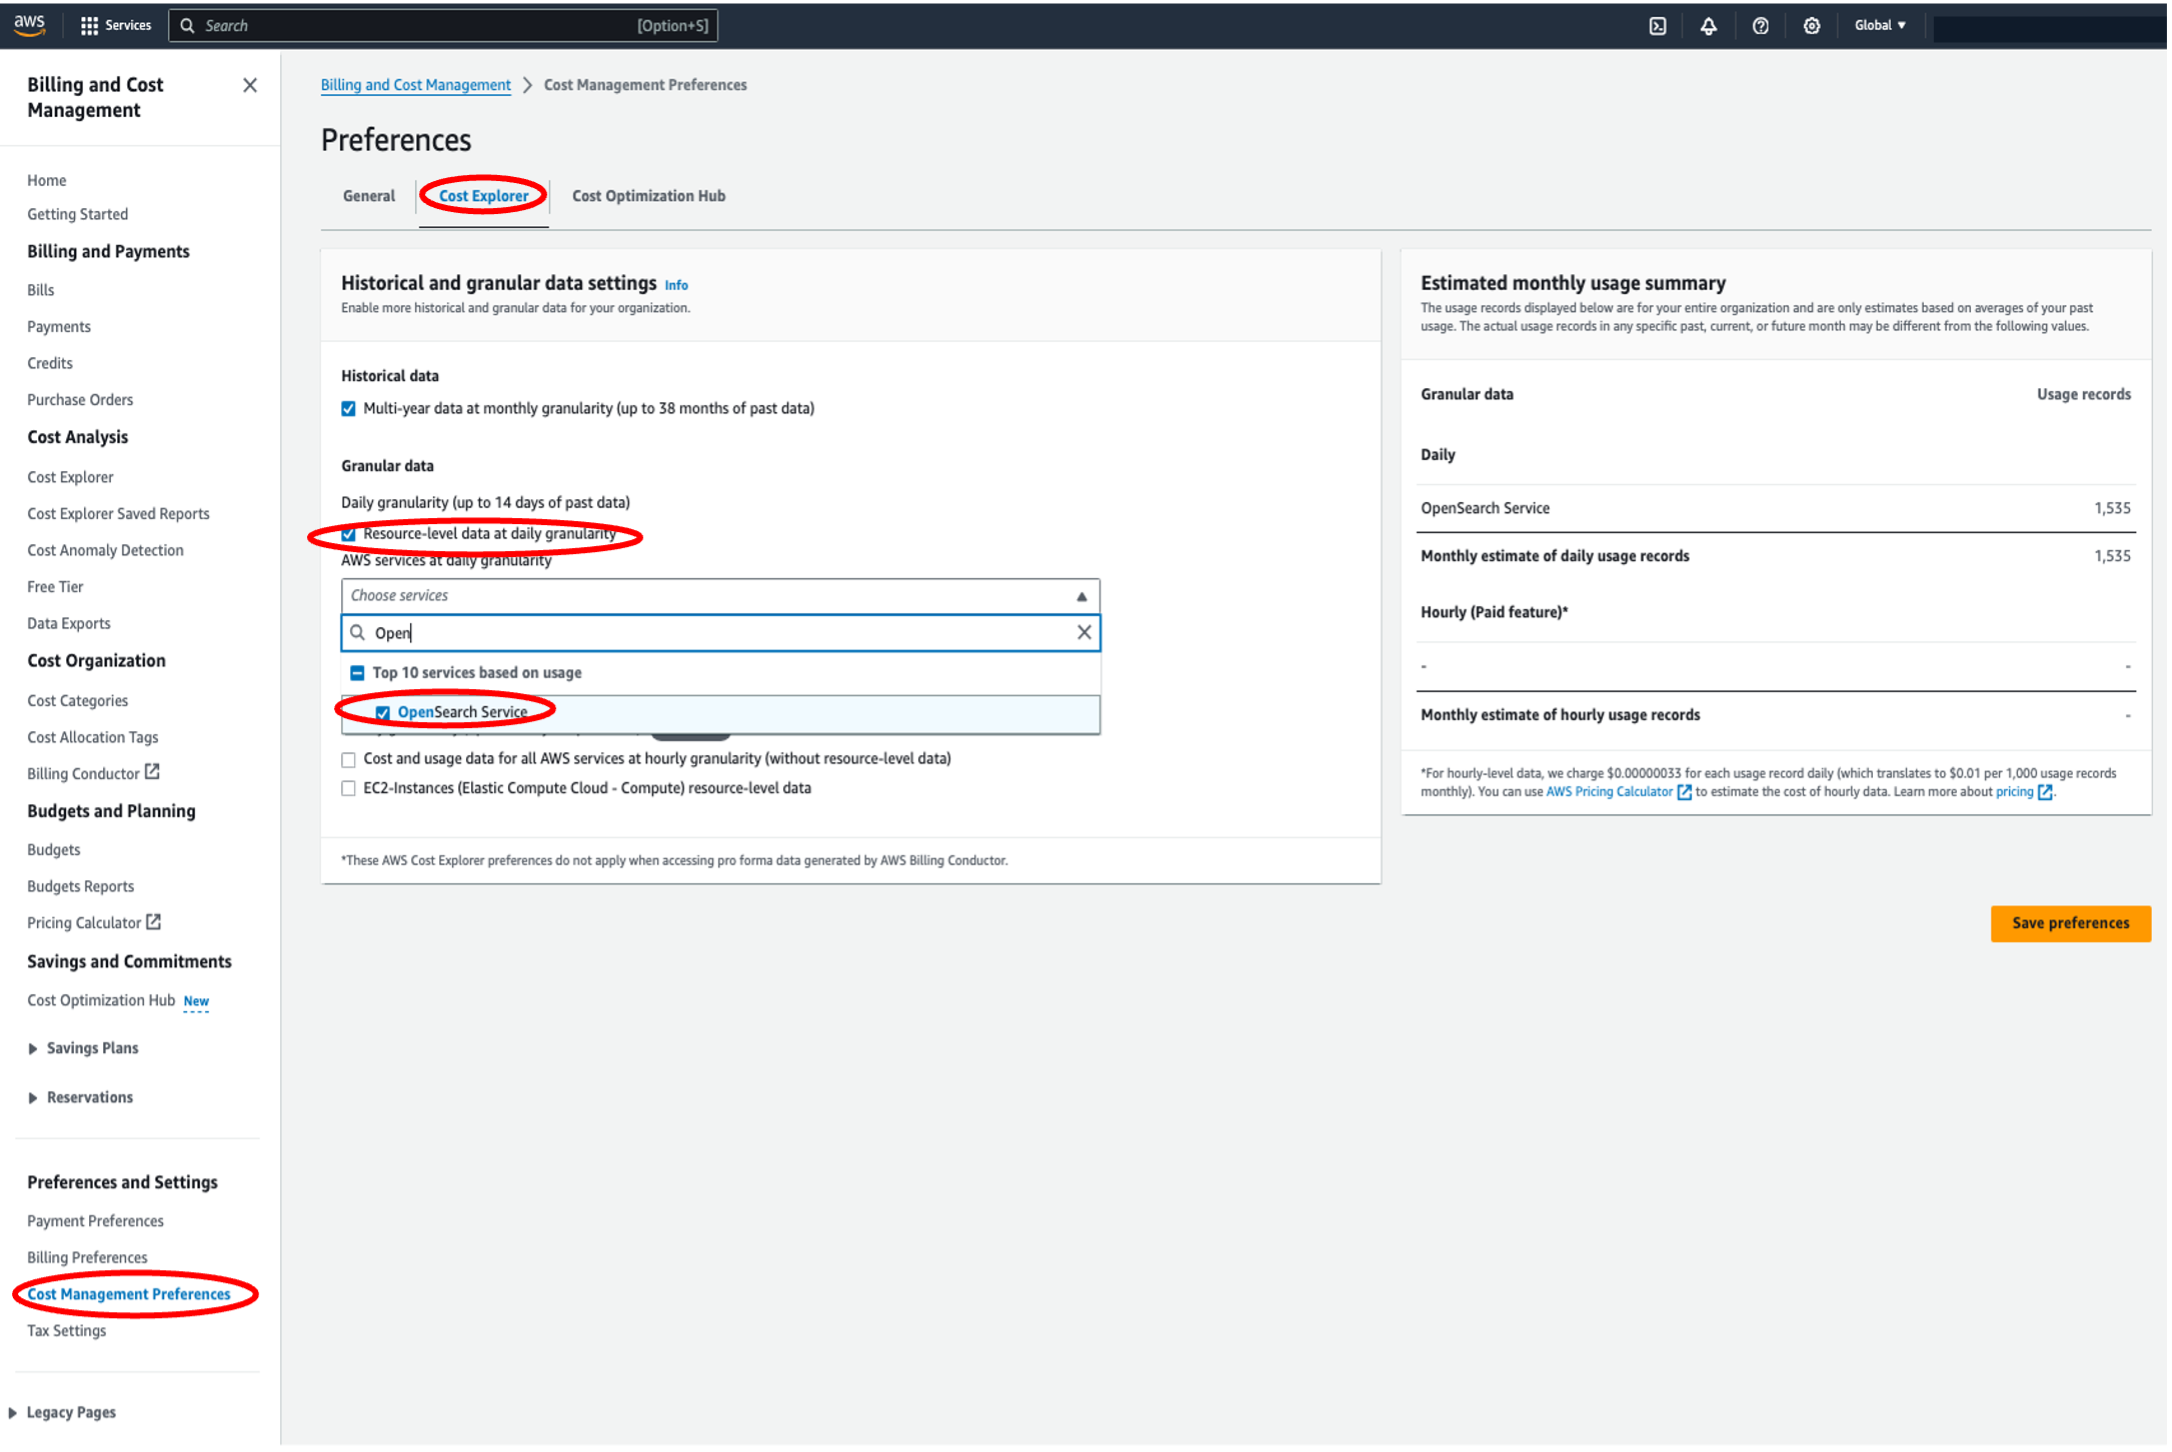Image resolution: width=2172 pixels, height=1452 pixels.
Task: Clear the service search with X icon
Action: tap(1084, 632)
